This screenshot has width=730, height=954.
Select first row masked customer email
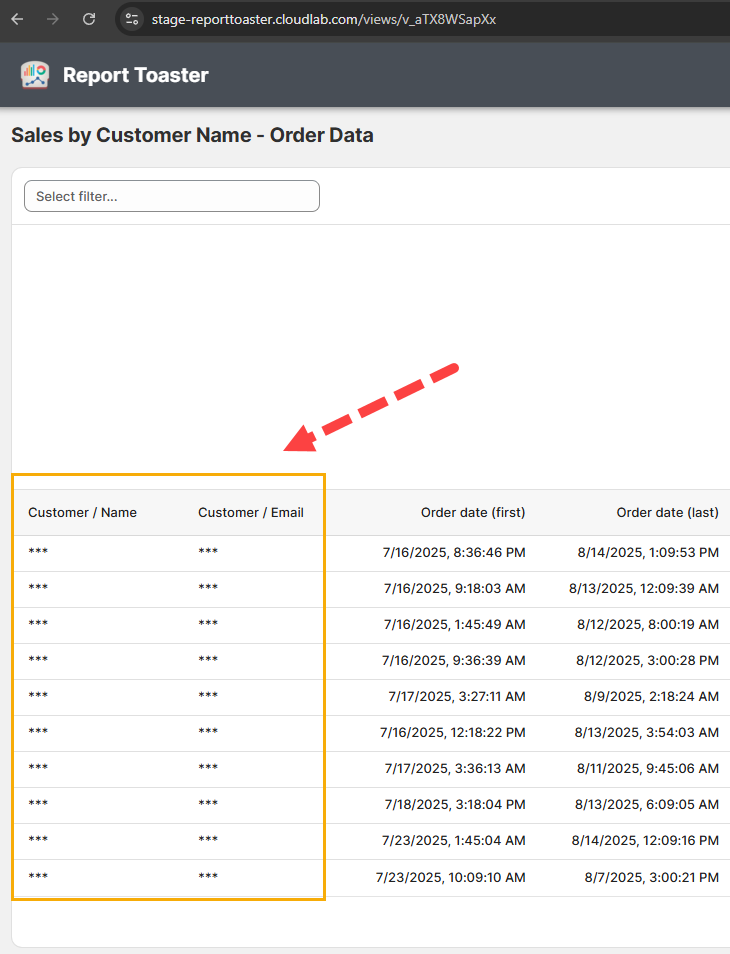point(208,552)
